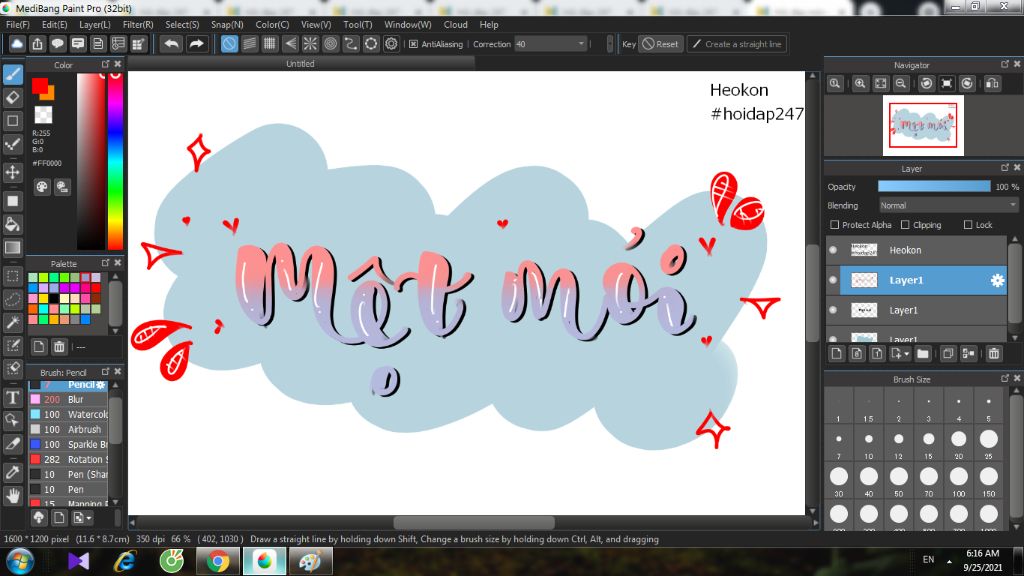This screenshot has height=576, width=1024.
Task: Select the Blur brush
Action: (69, 399)
